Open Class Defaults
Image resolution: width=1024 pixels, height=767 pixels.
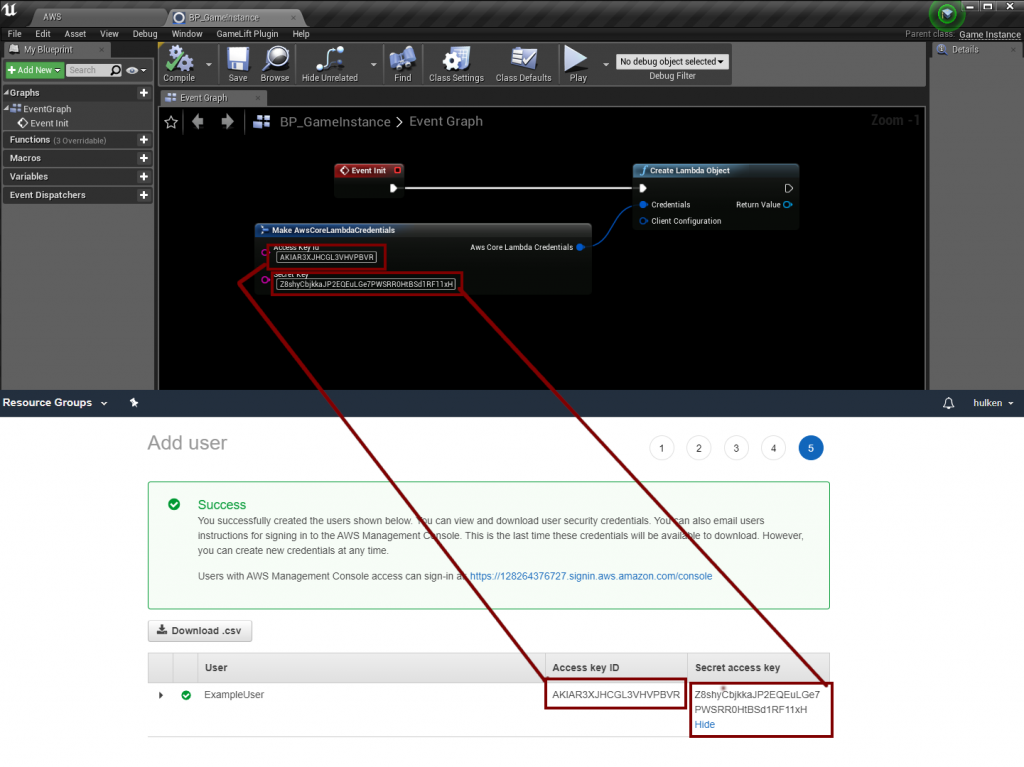(x=523, y=64)
